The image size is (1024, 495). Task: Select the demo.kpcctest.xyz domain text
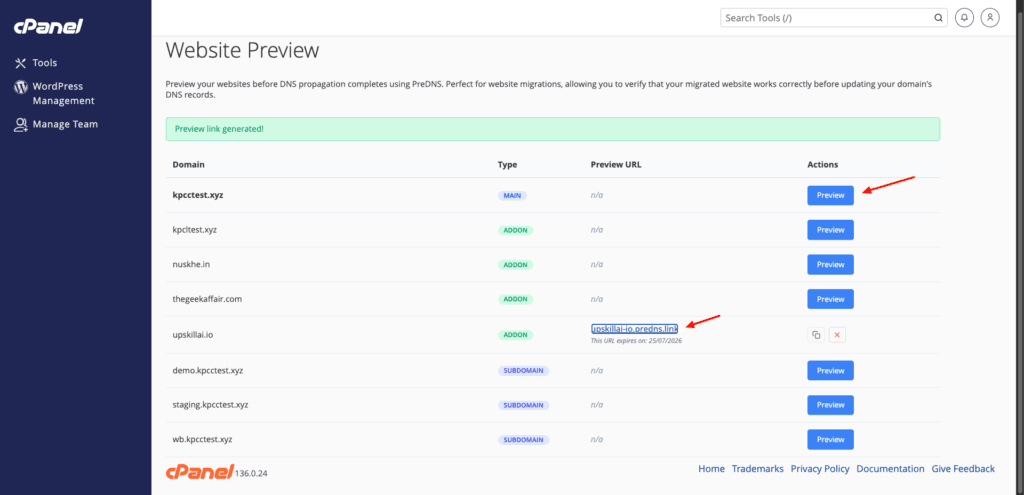[208, 370]
